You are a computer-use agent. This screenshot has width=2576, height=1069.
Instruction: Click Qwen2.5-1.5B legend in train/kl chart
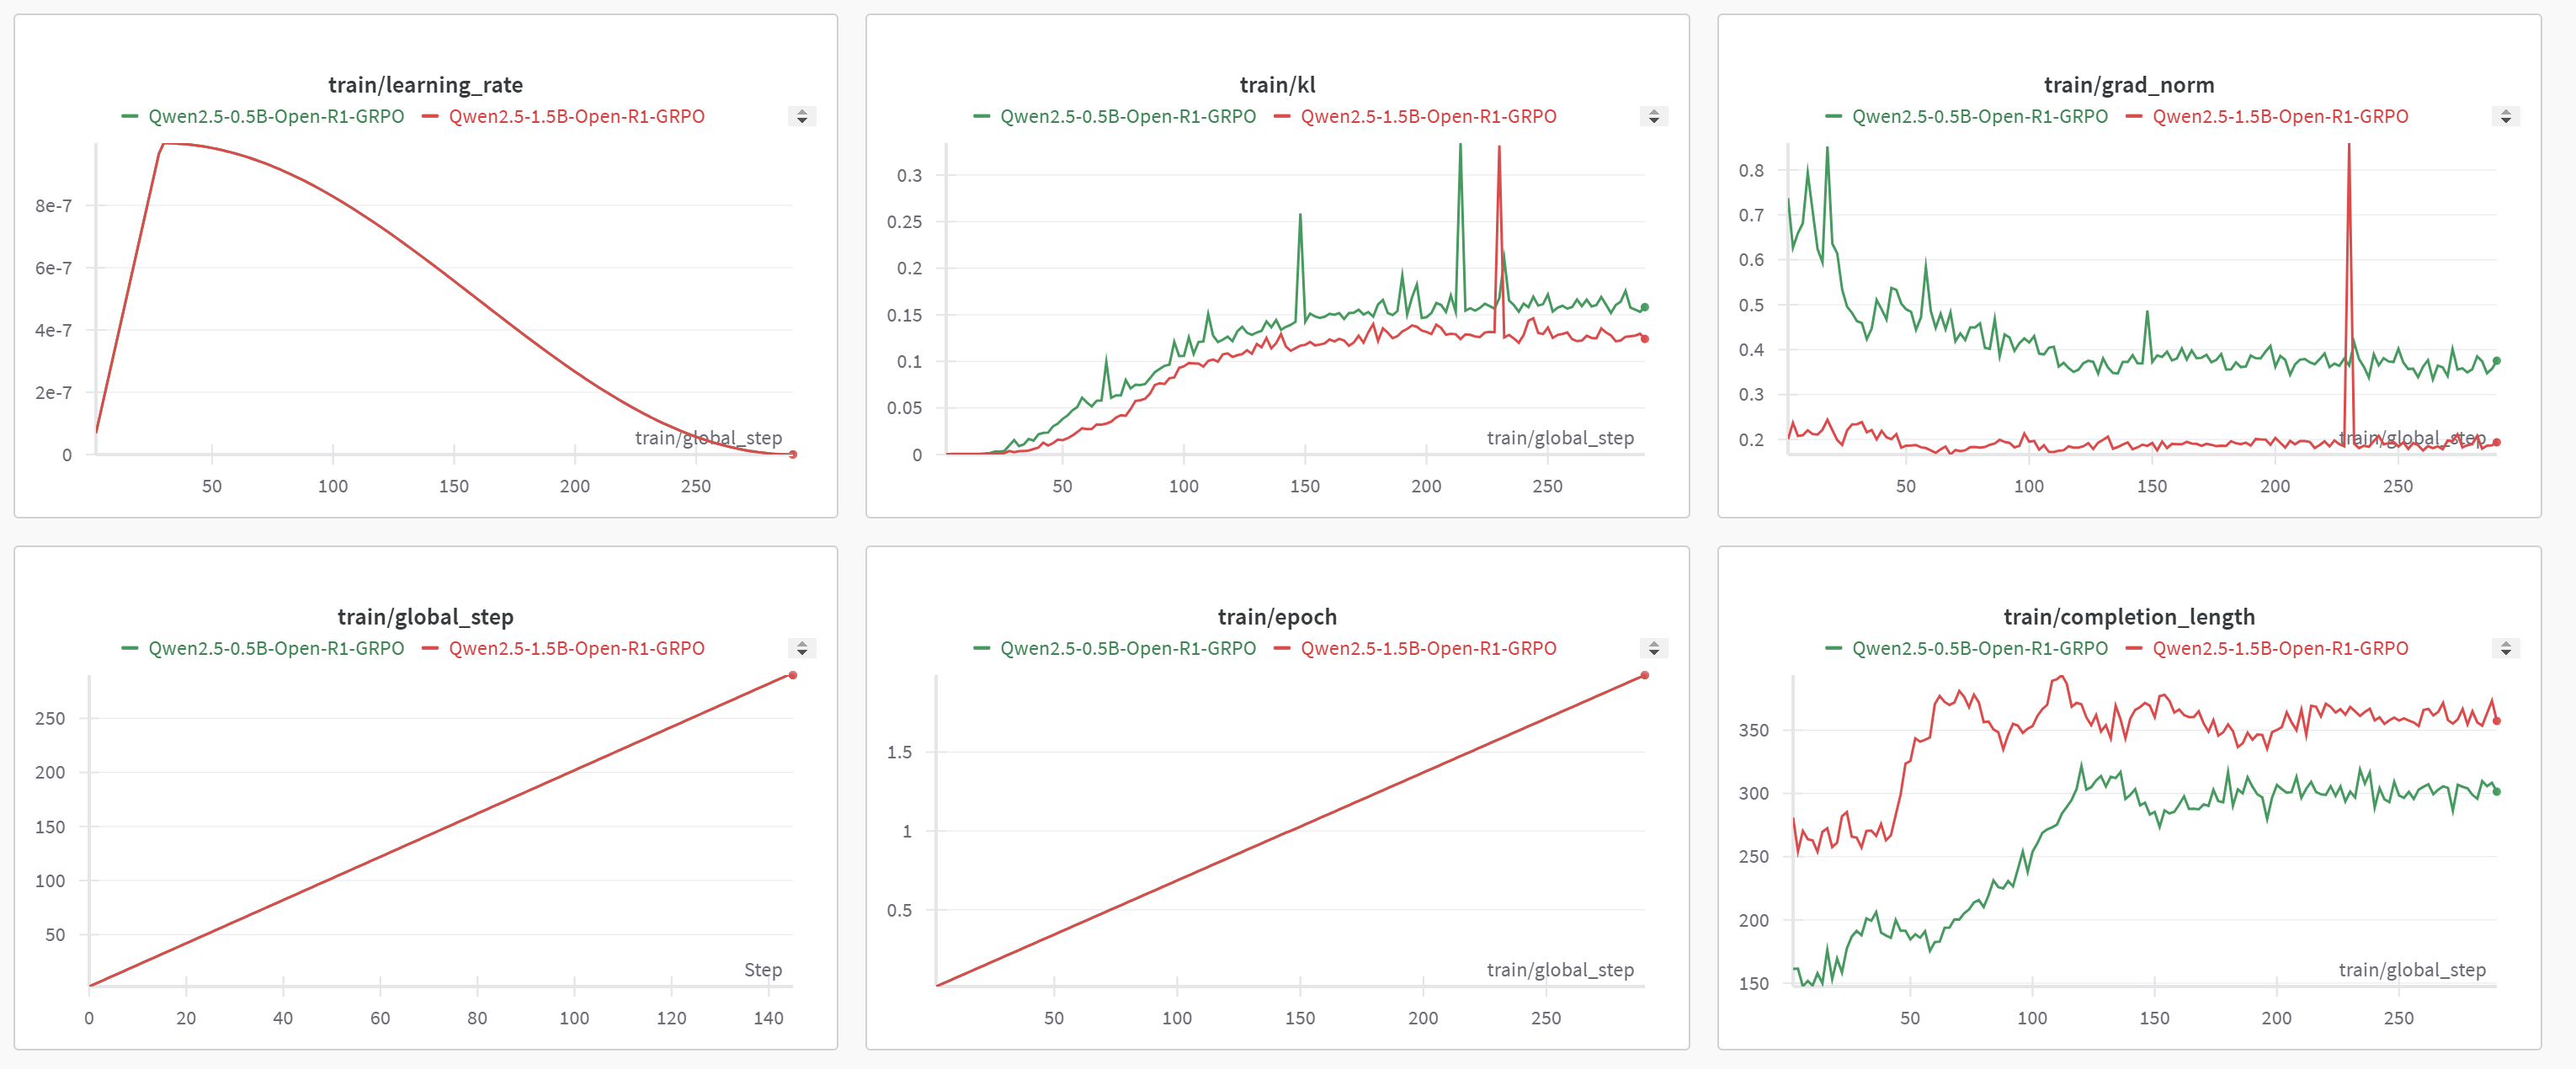[x=1429, y=117]
